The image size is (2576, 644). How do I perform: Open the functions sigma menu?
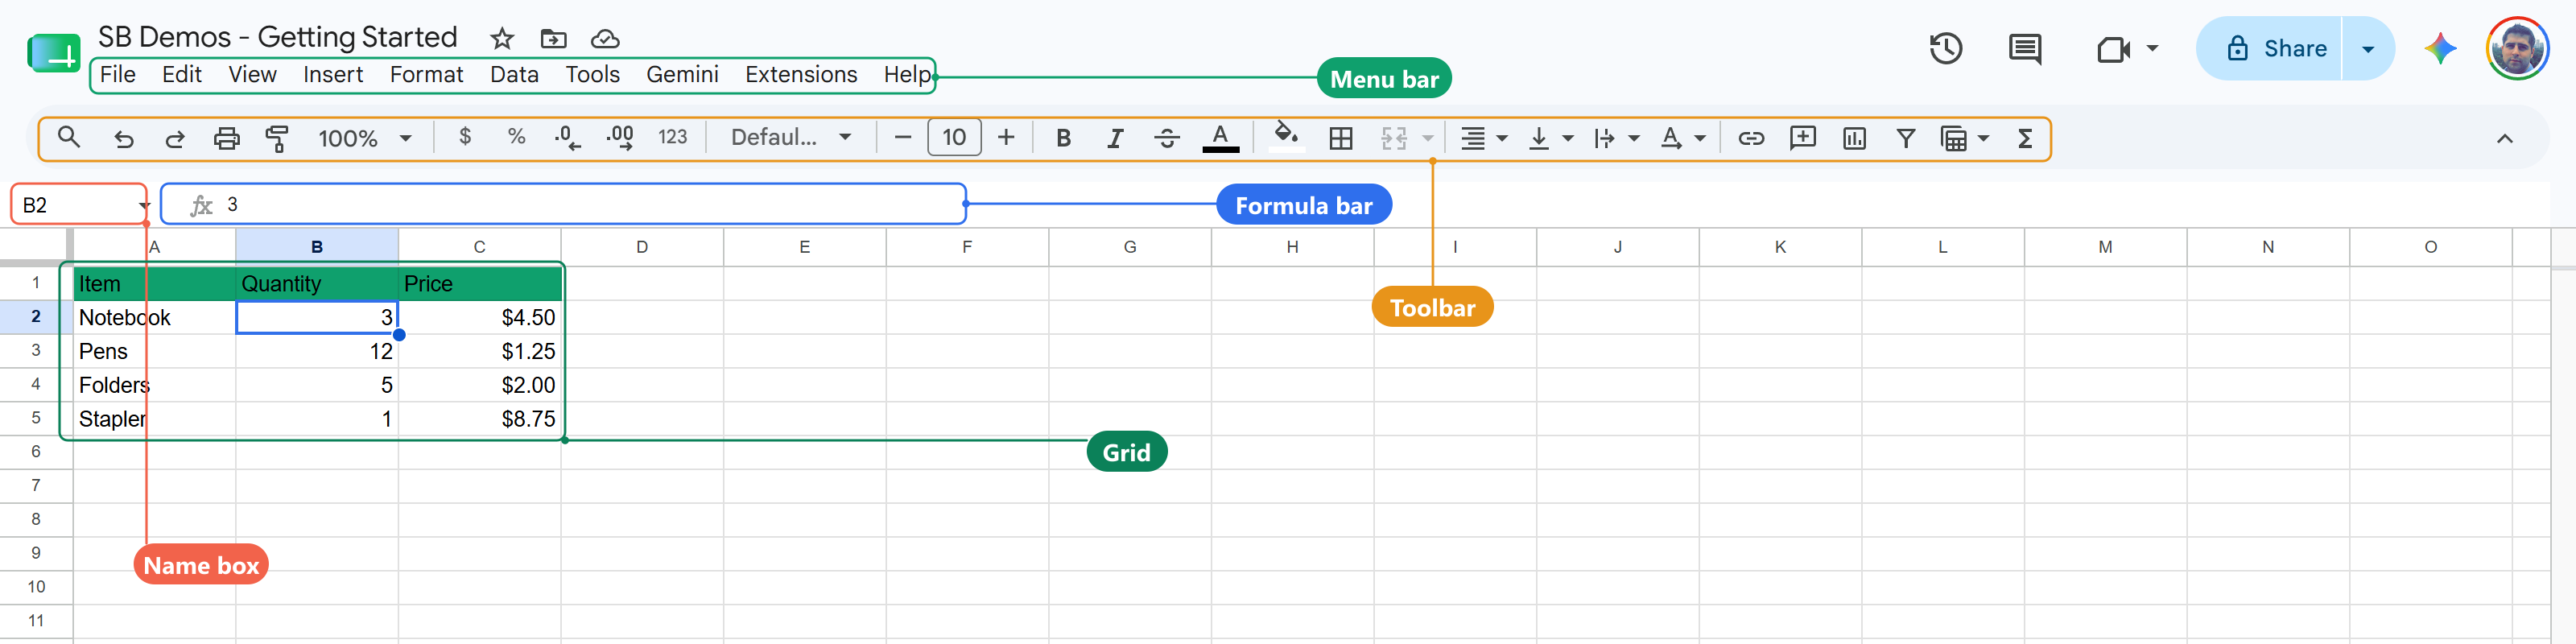(x=2025, y=138)
